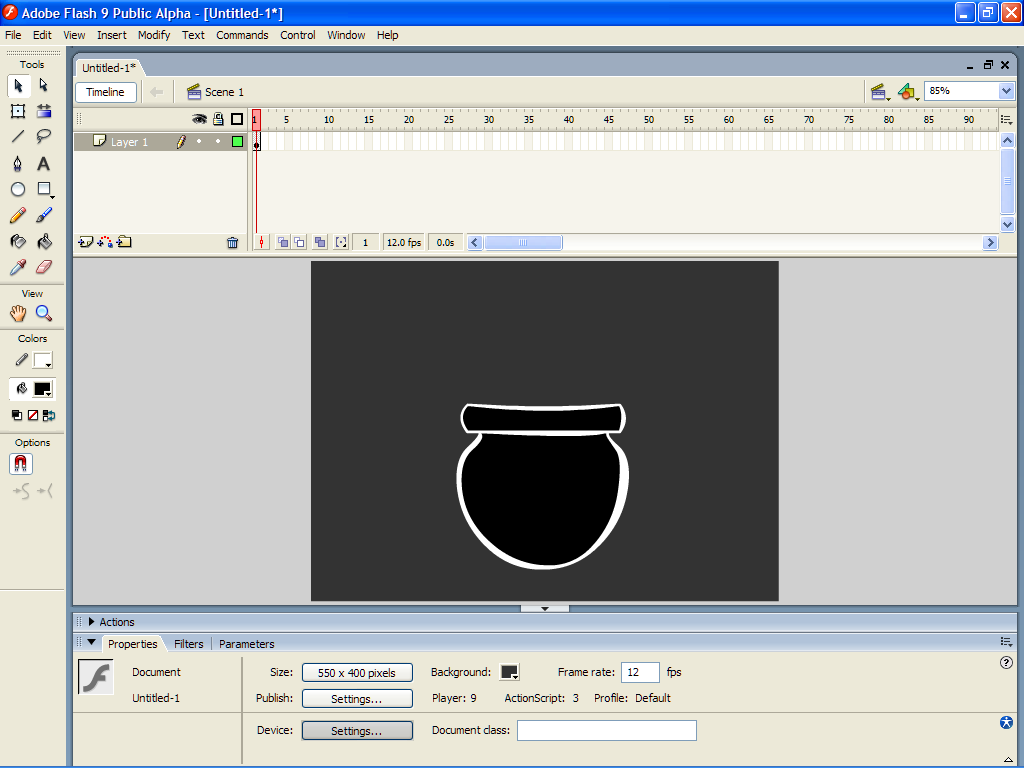Open the Commands menu
This screenshot has height=768, width=1024.
242,35
